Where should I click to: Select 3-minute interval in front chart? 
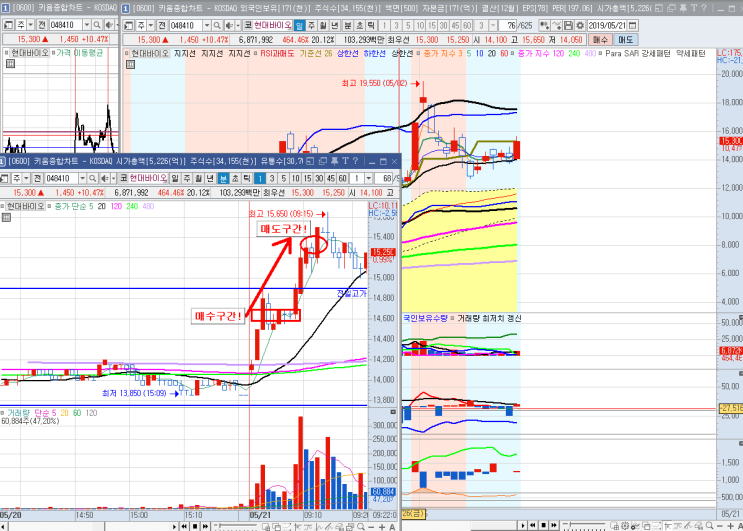pos(272,178)
